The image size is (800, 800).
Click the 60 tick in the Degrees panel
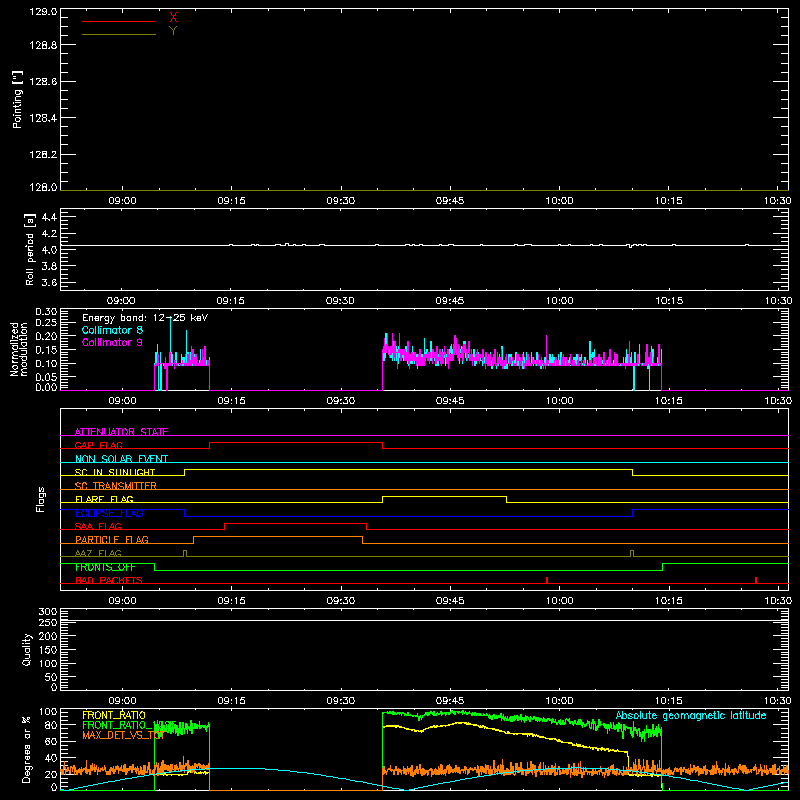point(51,741)
